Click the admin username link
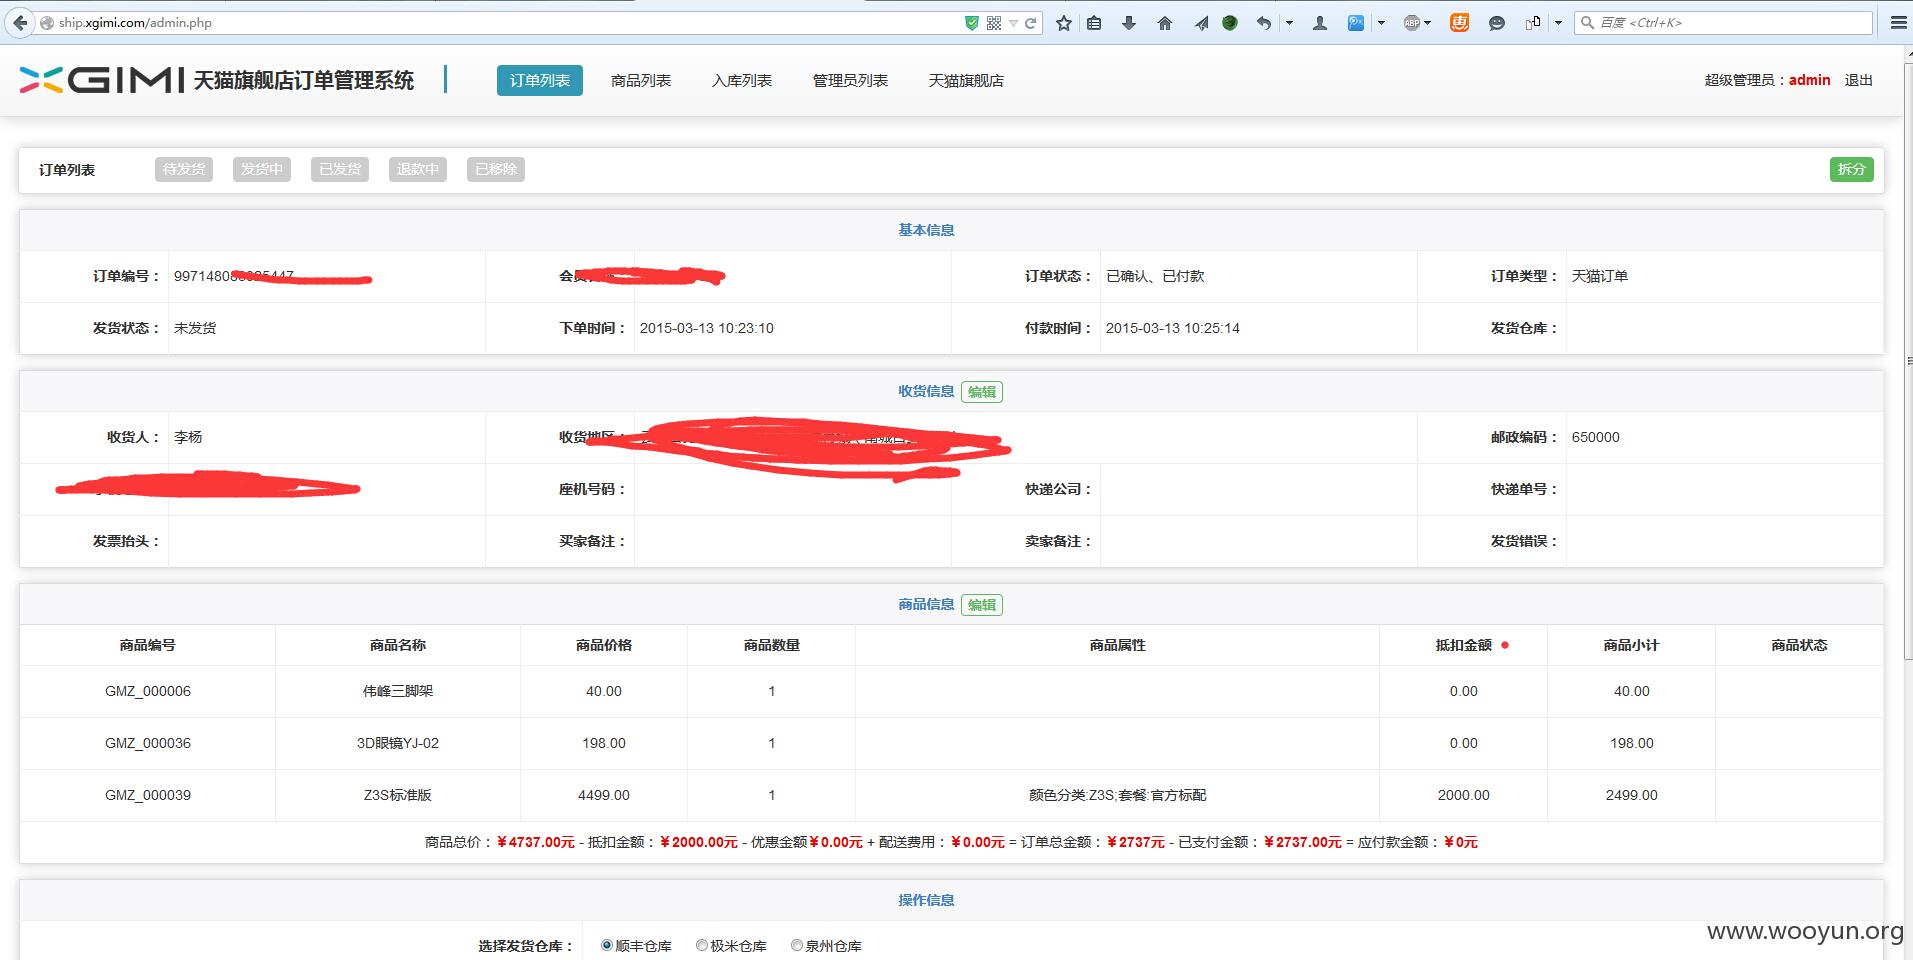 (x=1810, y=80)
